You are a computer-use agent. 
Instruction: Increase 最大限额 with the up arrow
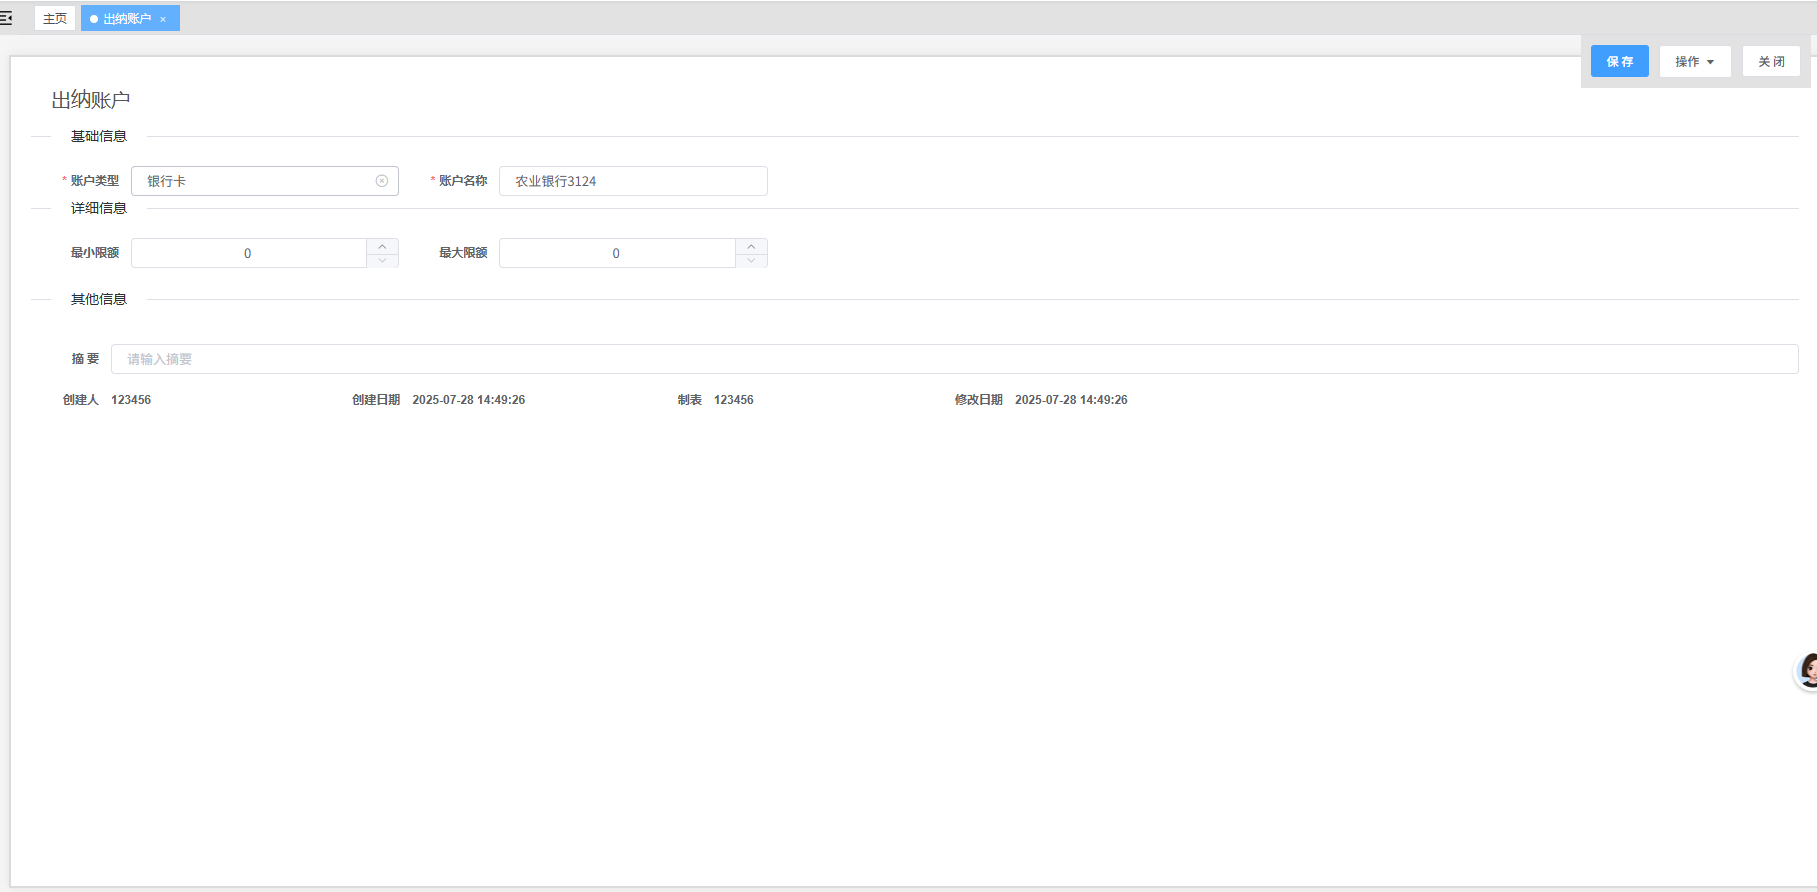pos(751,246)
